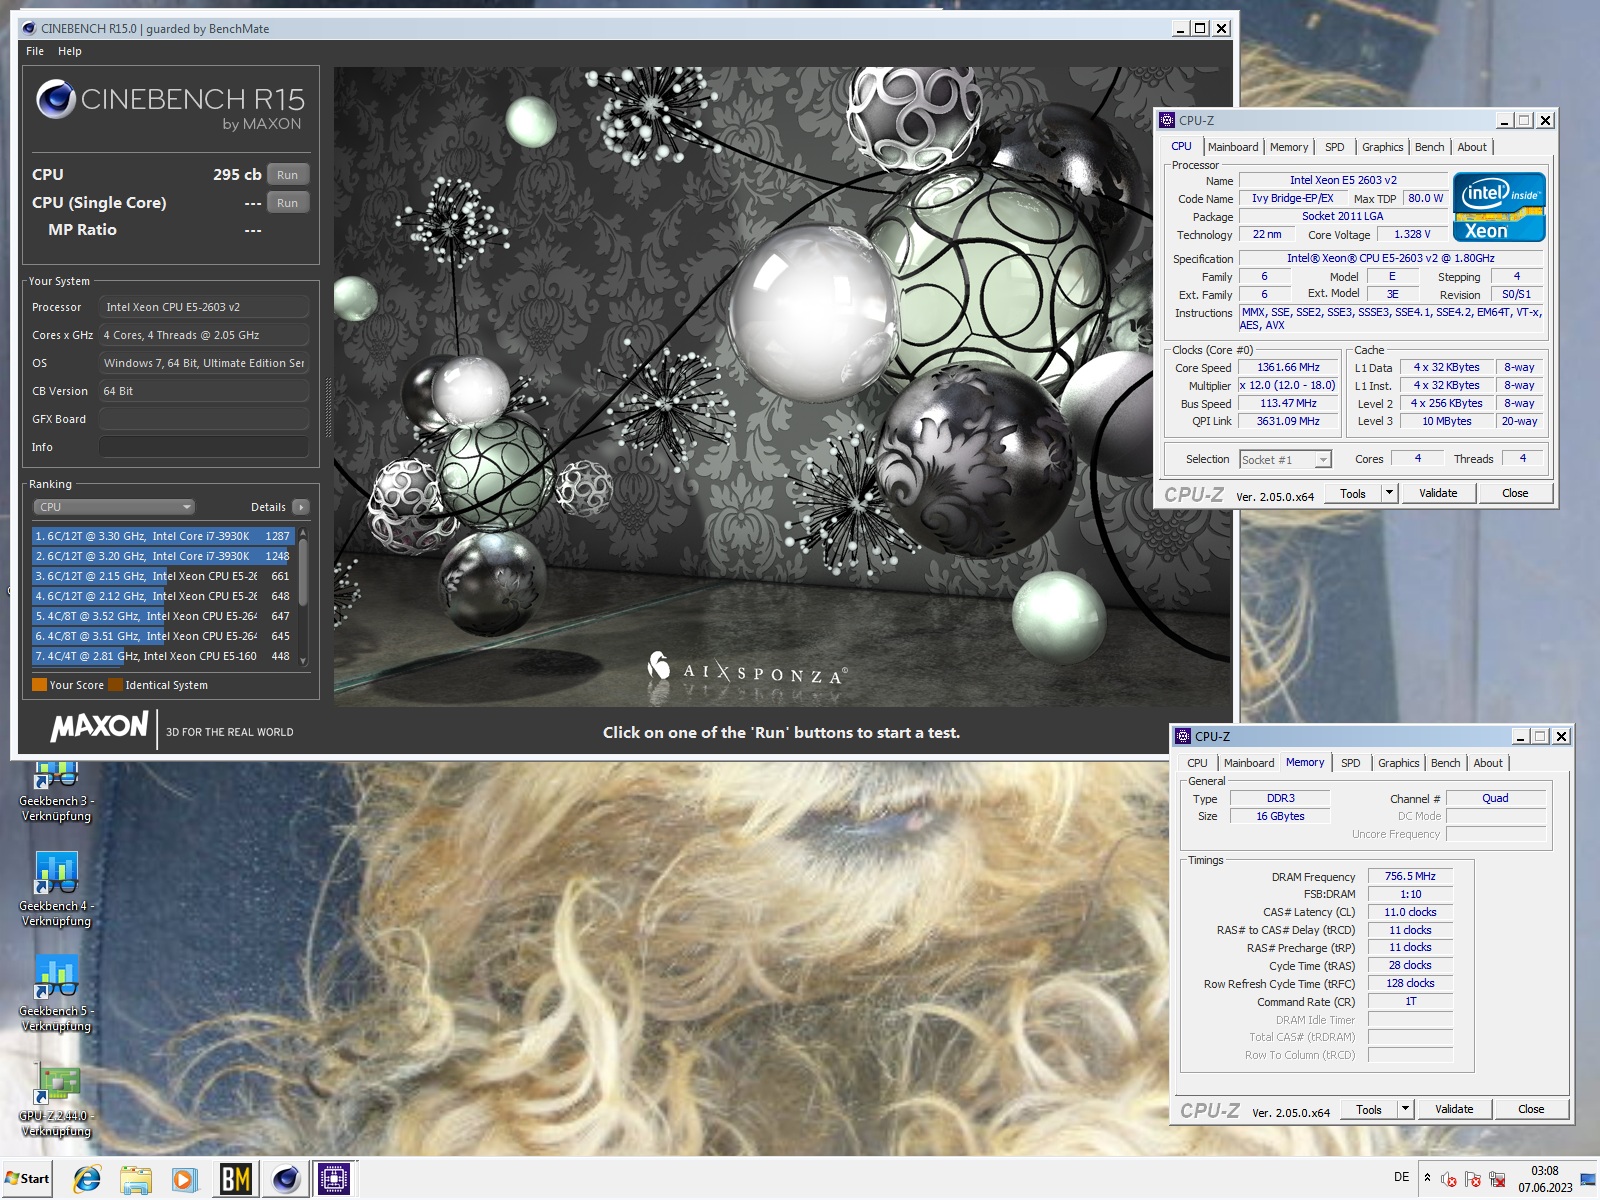Click Tools button in lower CPU-Z

[1369, 1110]
